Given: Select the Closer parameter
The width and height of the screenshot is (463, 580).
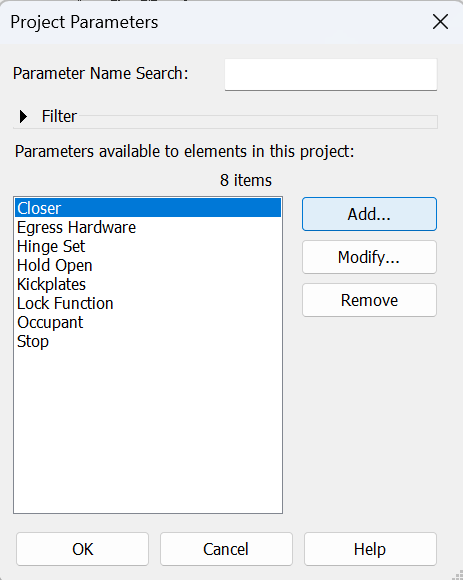Looking at the screenshot, I should tap(148, 208).
